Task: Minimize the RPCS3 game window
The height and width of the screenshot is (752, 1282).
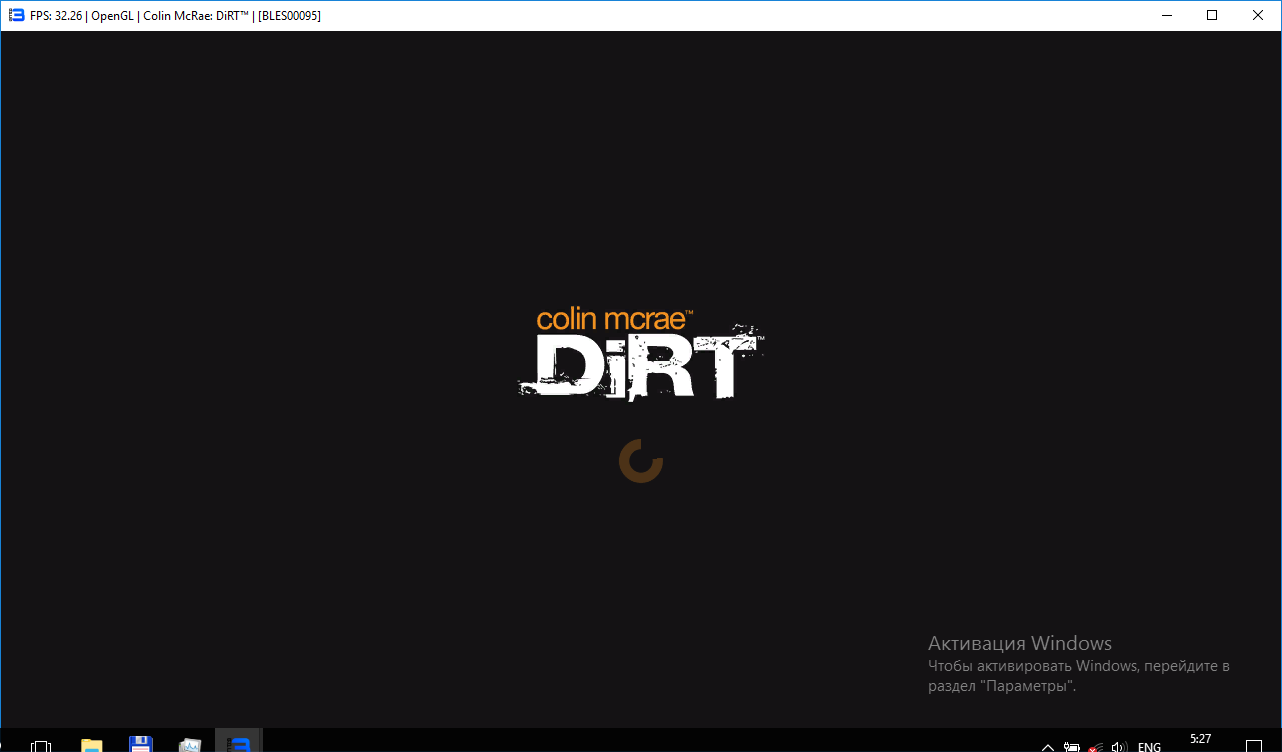Action: 1166,15
